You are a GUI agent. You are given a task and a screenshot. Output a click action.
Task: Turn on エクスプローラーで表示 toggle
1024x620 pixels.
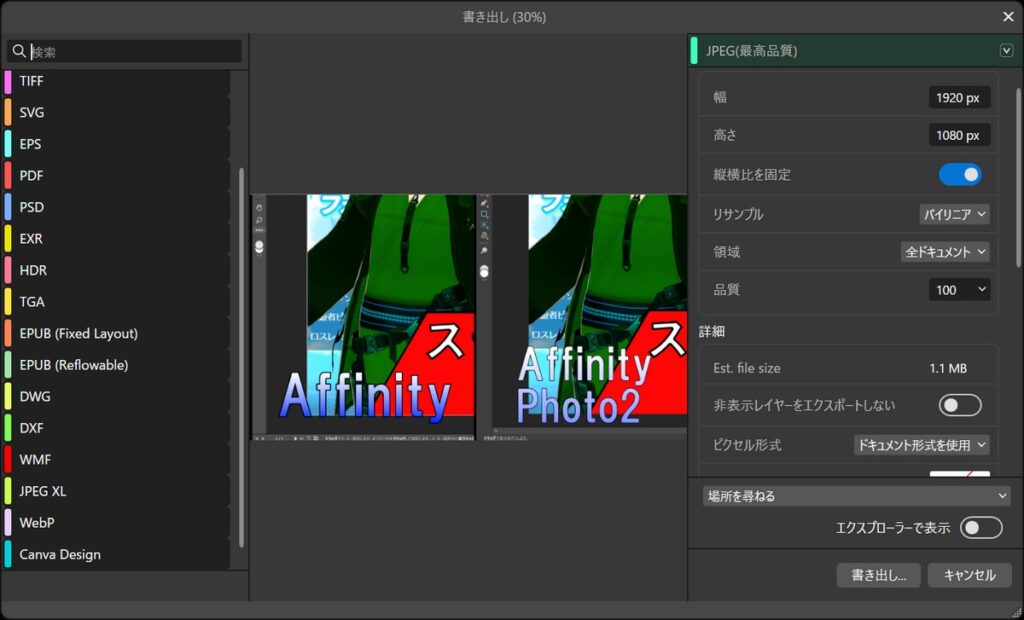pyautogui.click(x=980, y=528)
